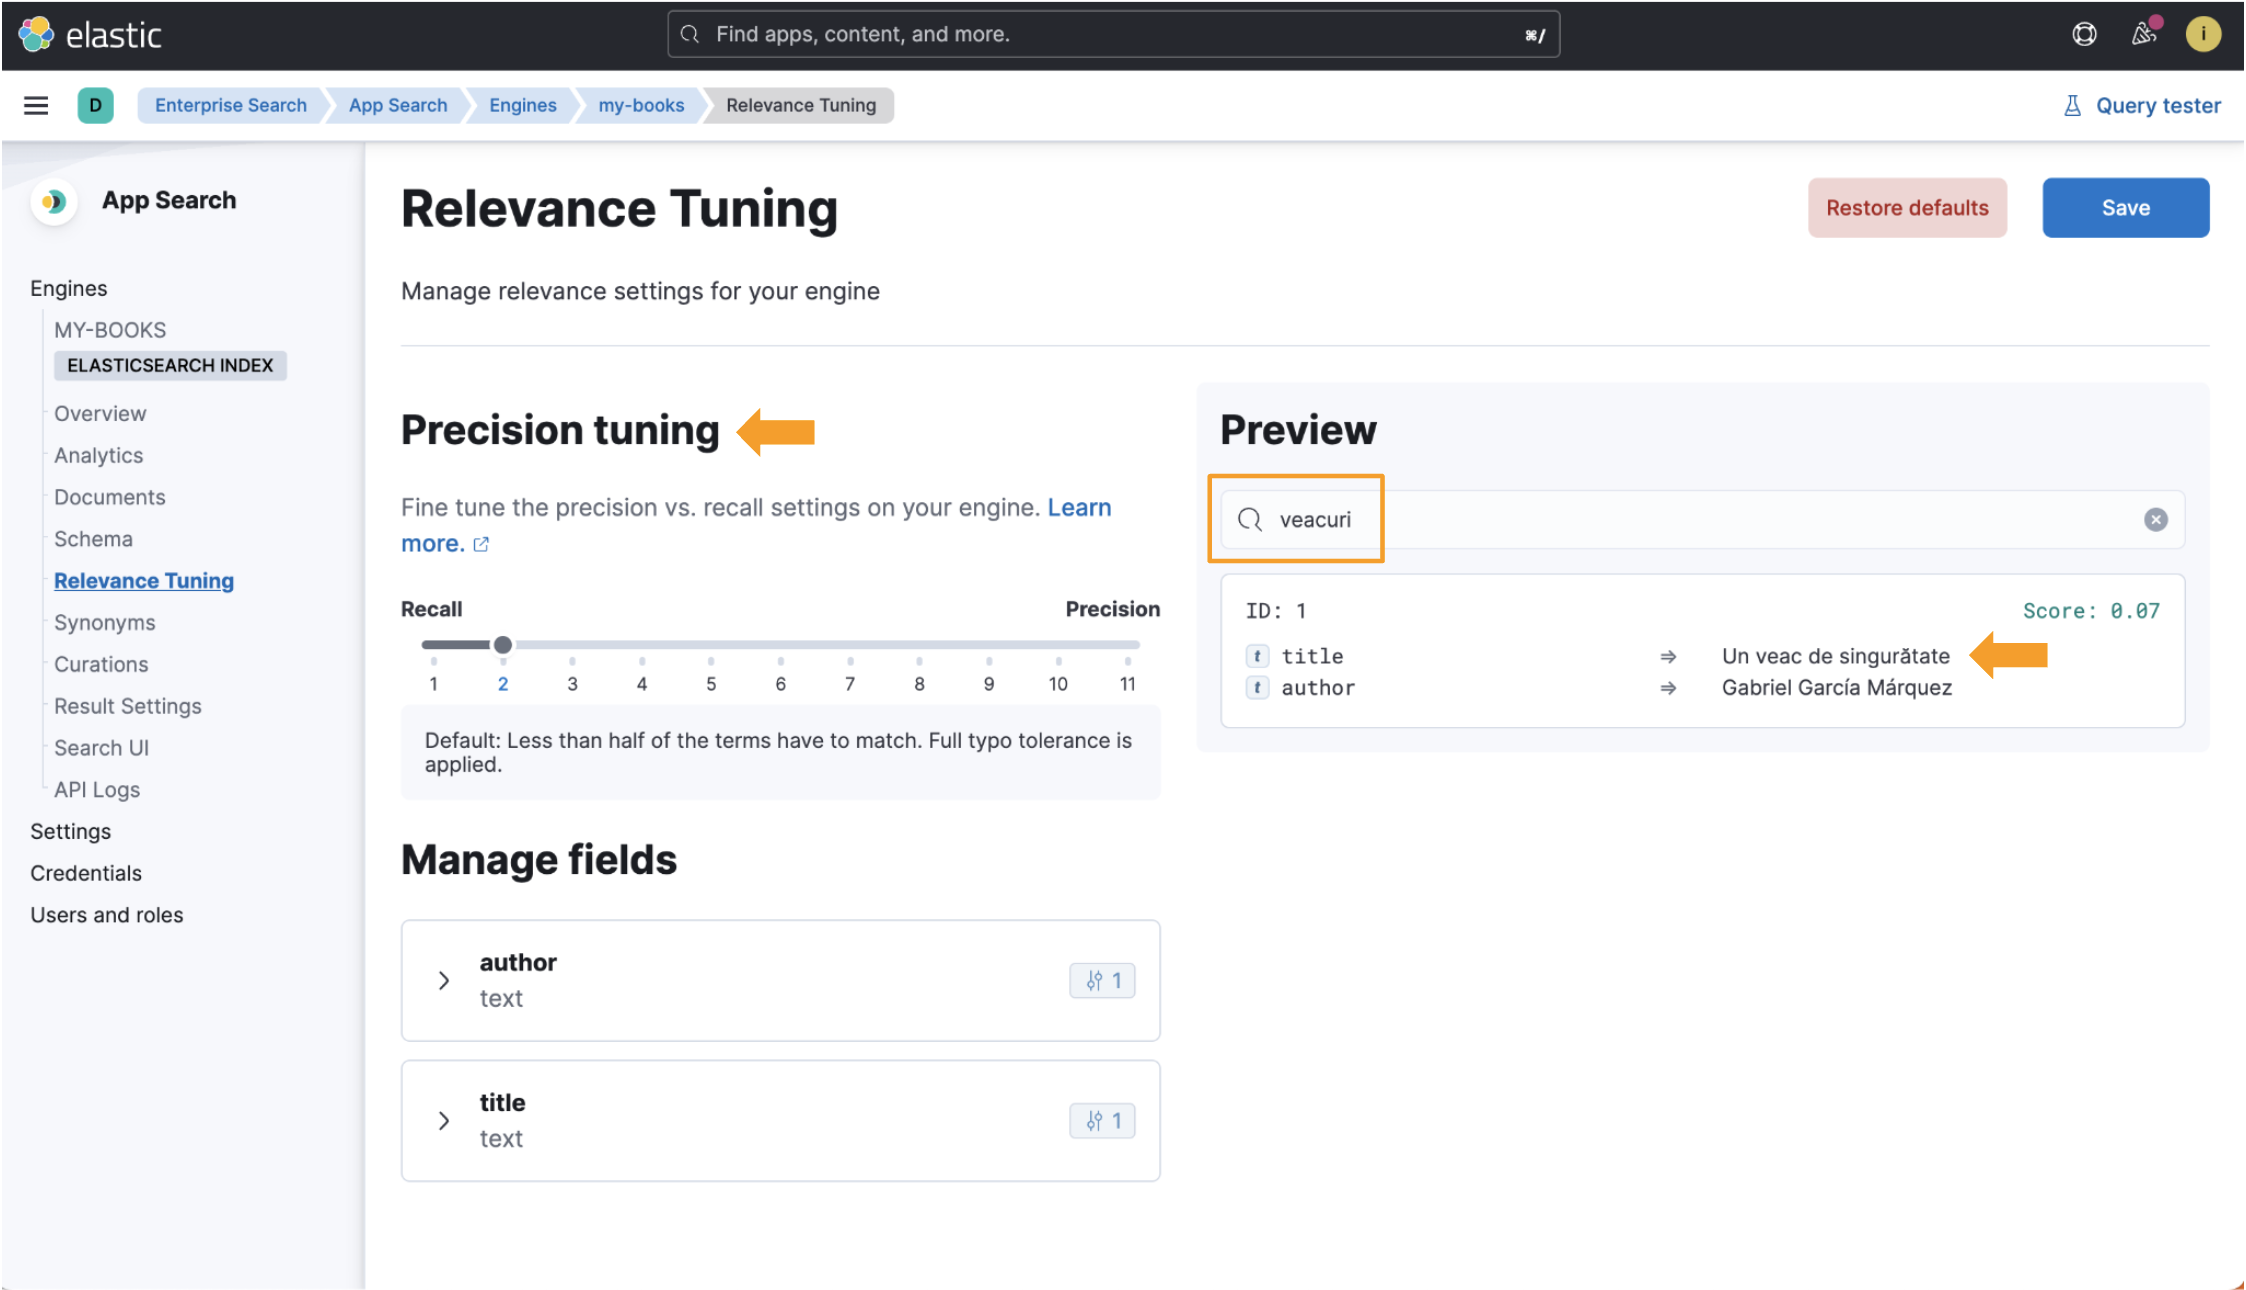Click the green D space avatar
The width and height of the screenshot is (2246, 1290).
(x=95, y=105)
